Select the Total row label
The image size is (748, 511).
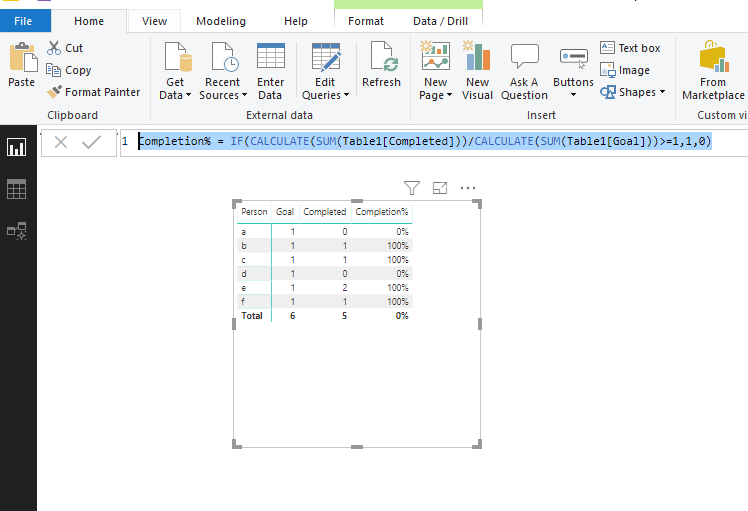tap(252, 316)
